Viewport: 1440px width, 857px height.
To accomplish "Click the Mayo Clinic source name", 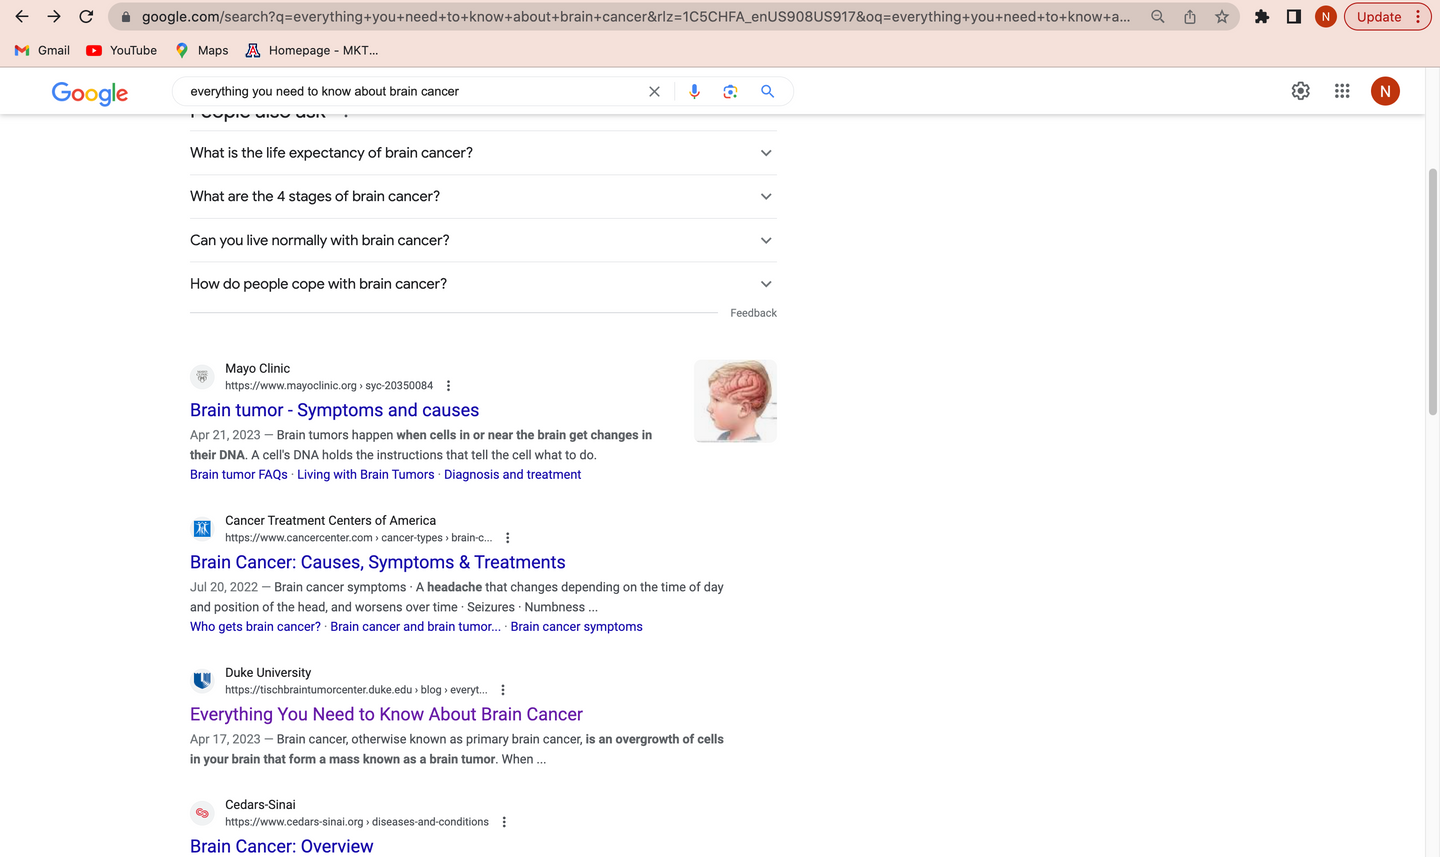I will (x=257, y=368).
